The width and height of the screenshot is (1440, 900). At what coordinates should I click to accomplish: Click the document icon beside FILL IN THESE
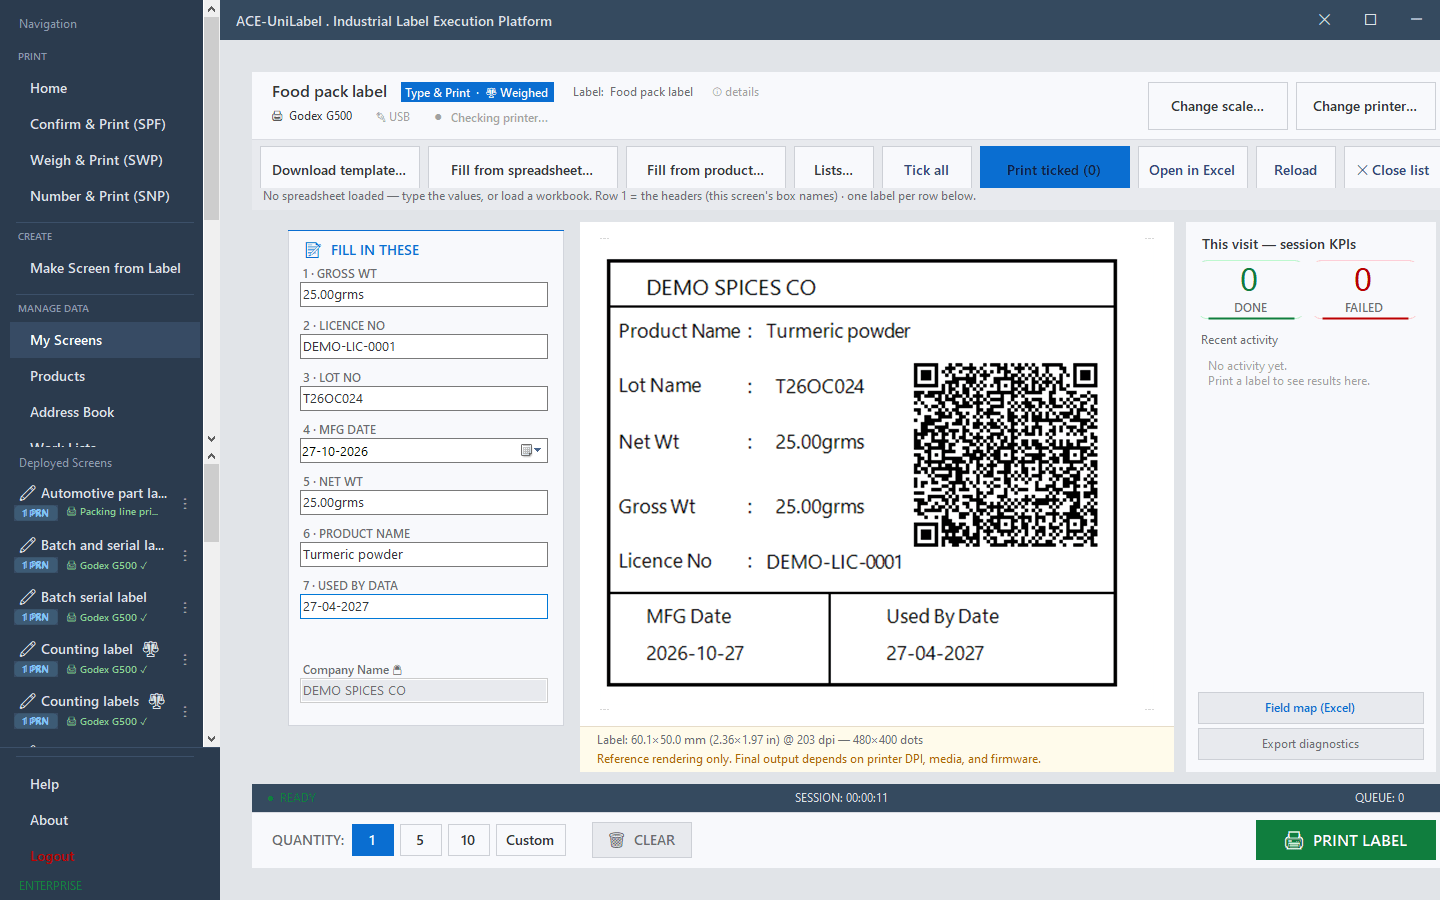[x=313, y=250]
